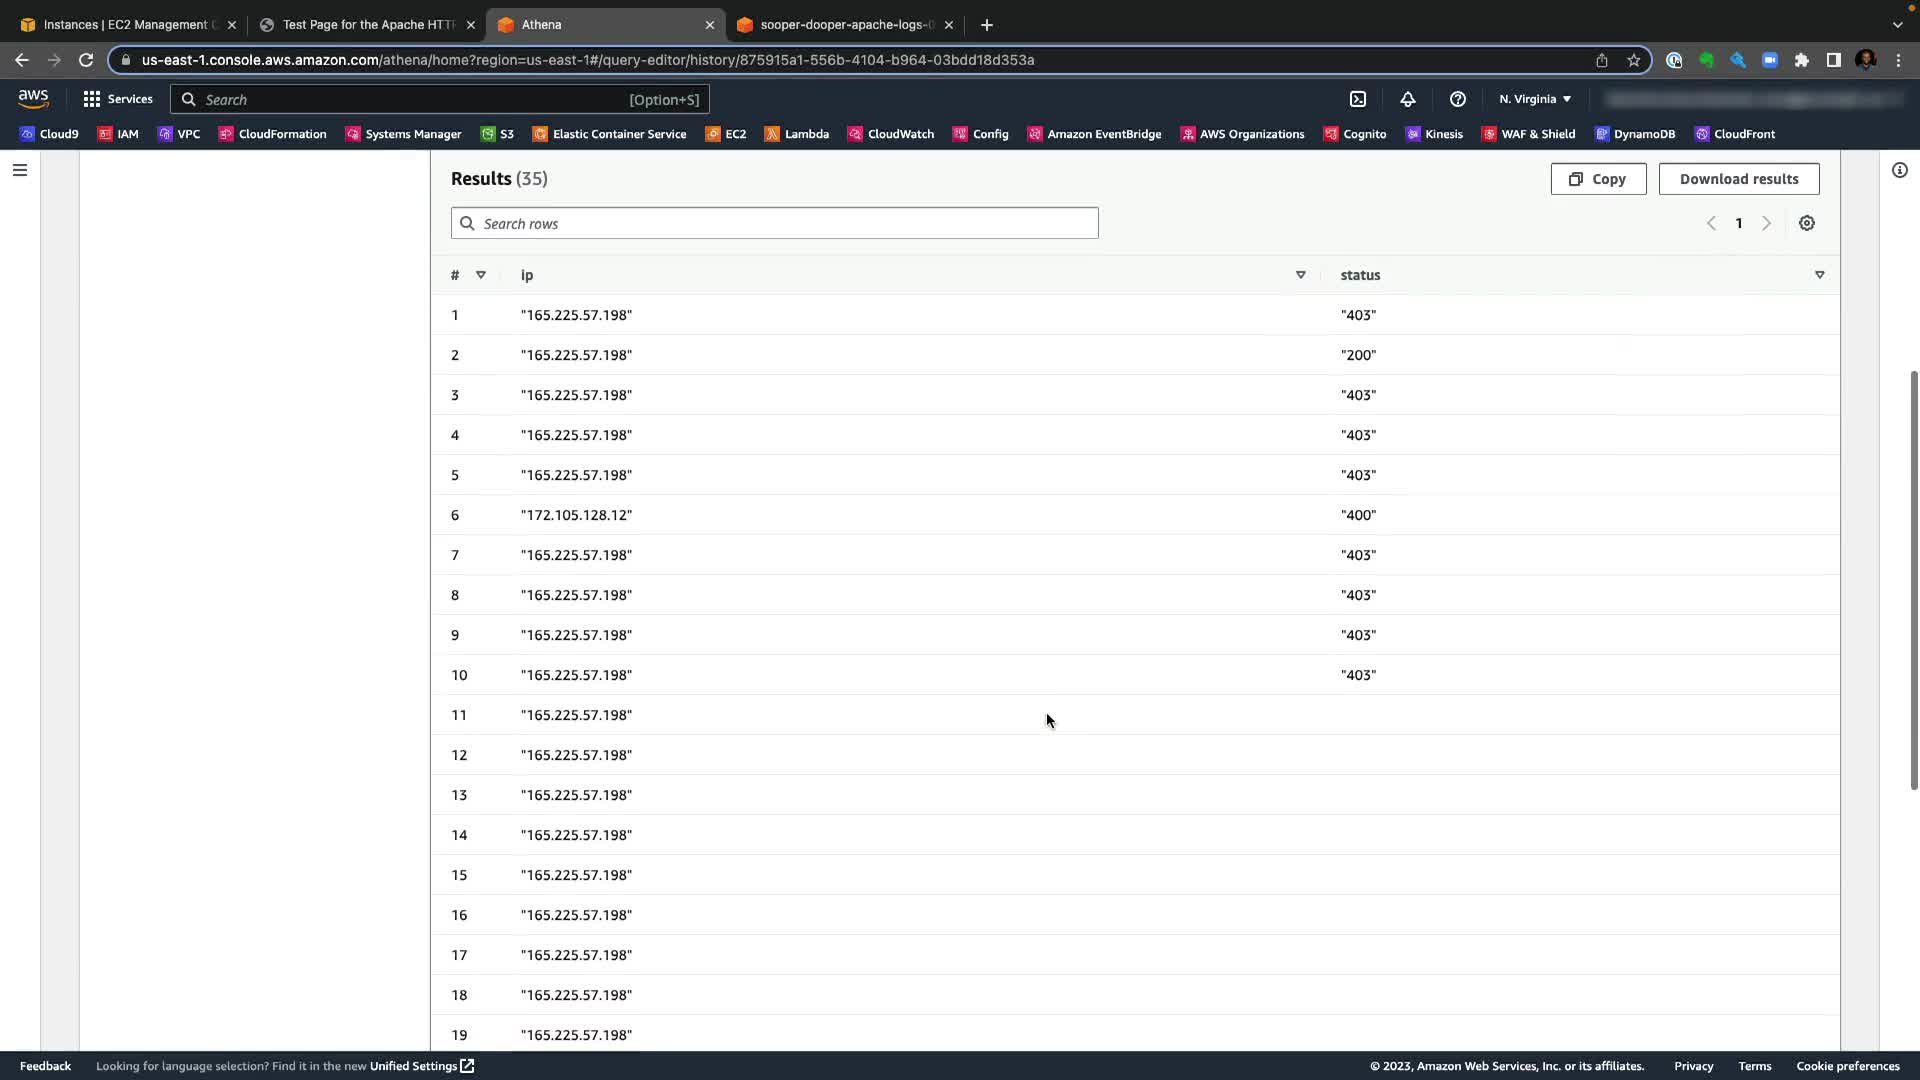Open the Services grid menu
This screenshot has height=1080, width=1920.
118,99
